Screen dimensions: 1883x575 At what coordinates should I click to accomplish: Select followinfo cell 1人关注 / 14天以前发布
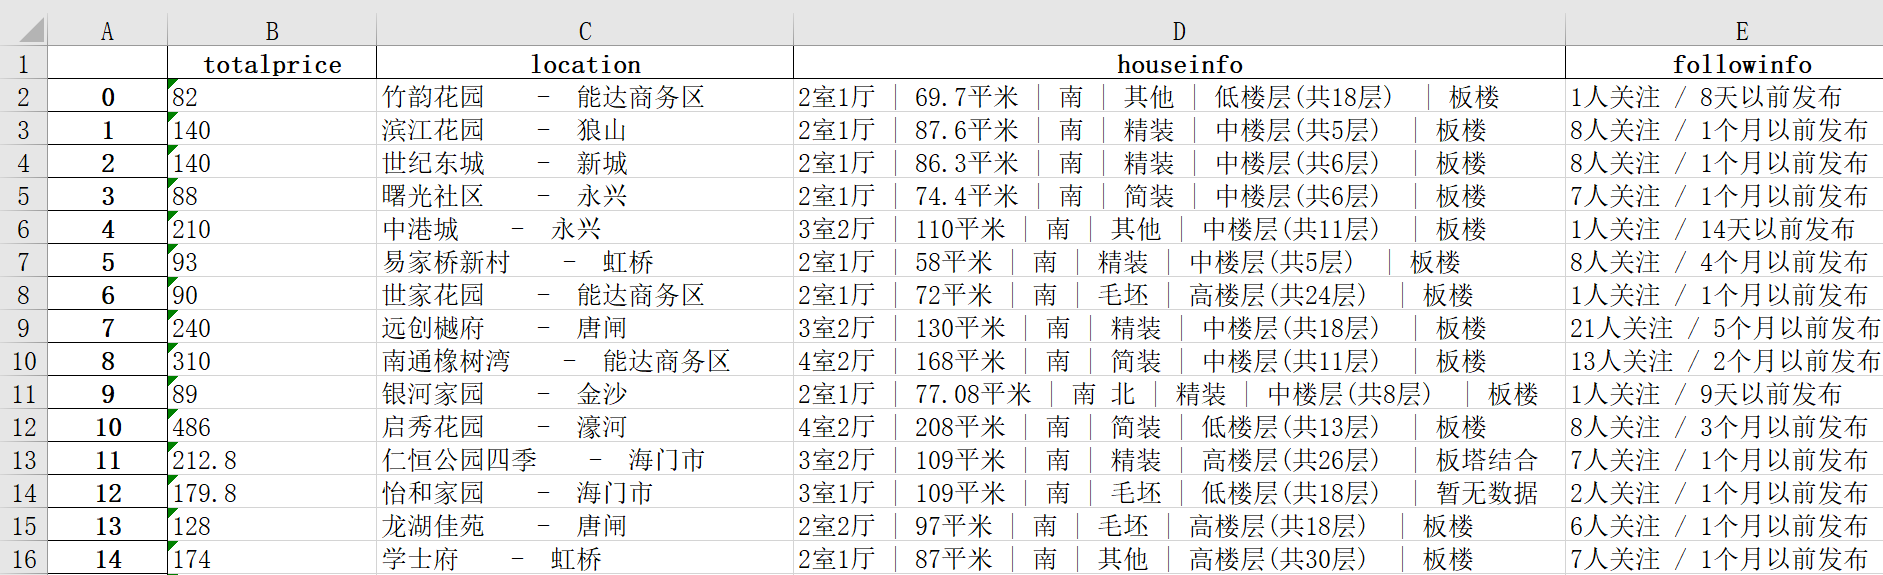[x=1724, y=229]
